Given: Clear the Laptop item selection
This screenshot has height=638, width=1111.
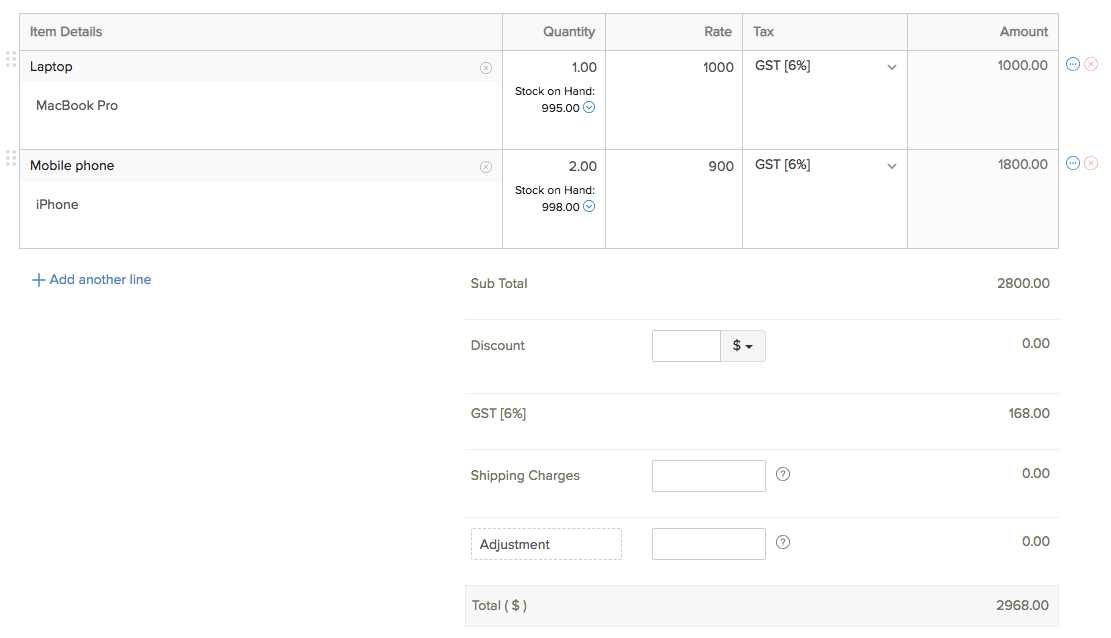Looking at the screenshot, I should [x=486, y=68].
